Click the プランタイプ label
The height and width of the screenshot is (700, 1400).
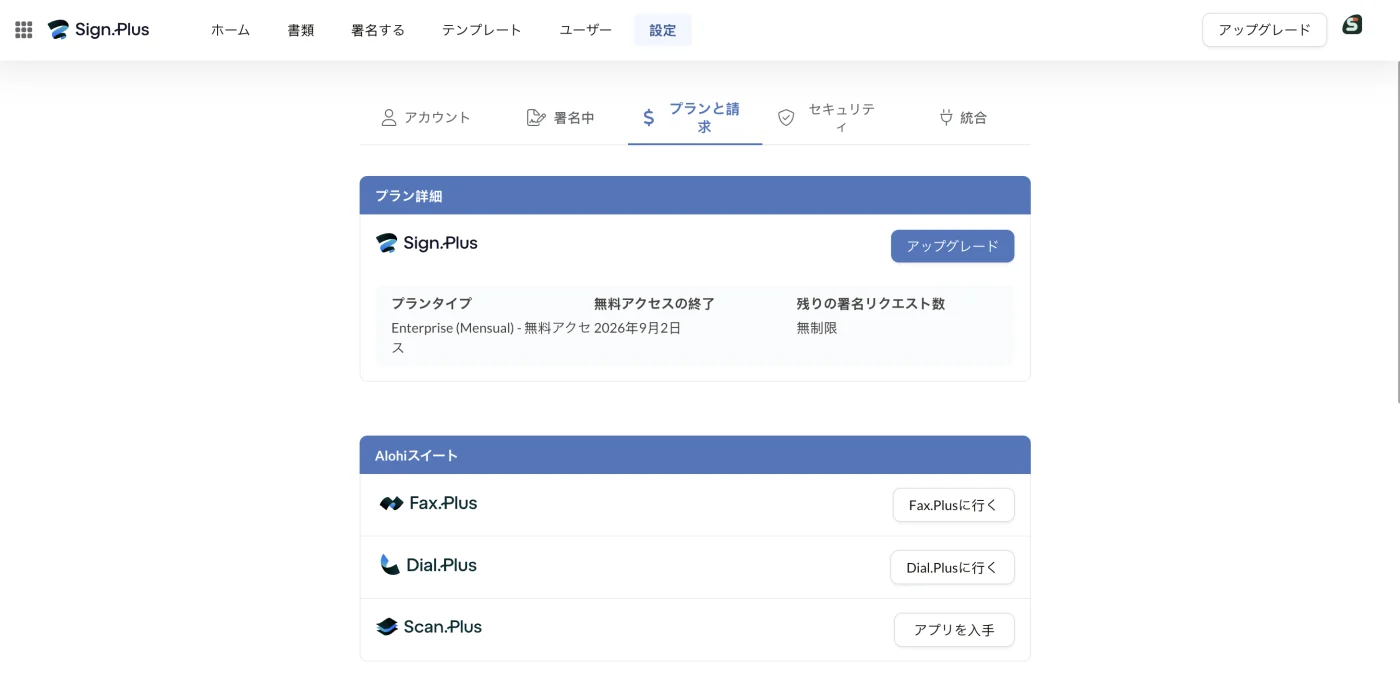(431, 303)
